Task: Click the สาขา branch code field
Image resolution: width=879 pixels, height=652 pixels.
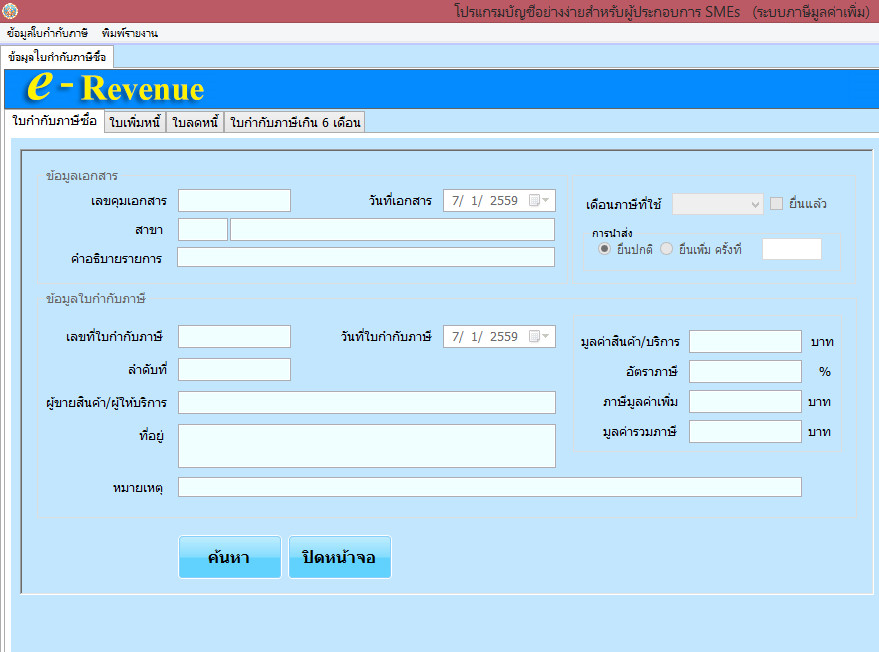Action: coord(203,229)
